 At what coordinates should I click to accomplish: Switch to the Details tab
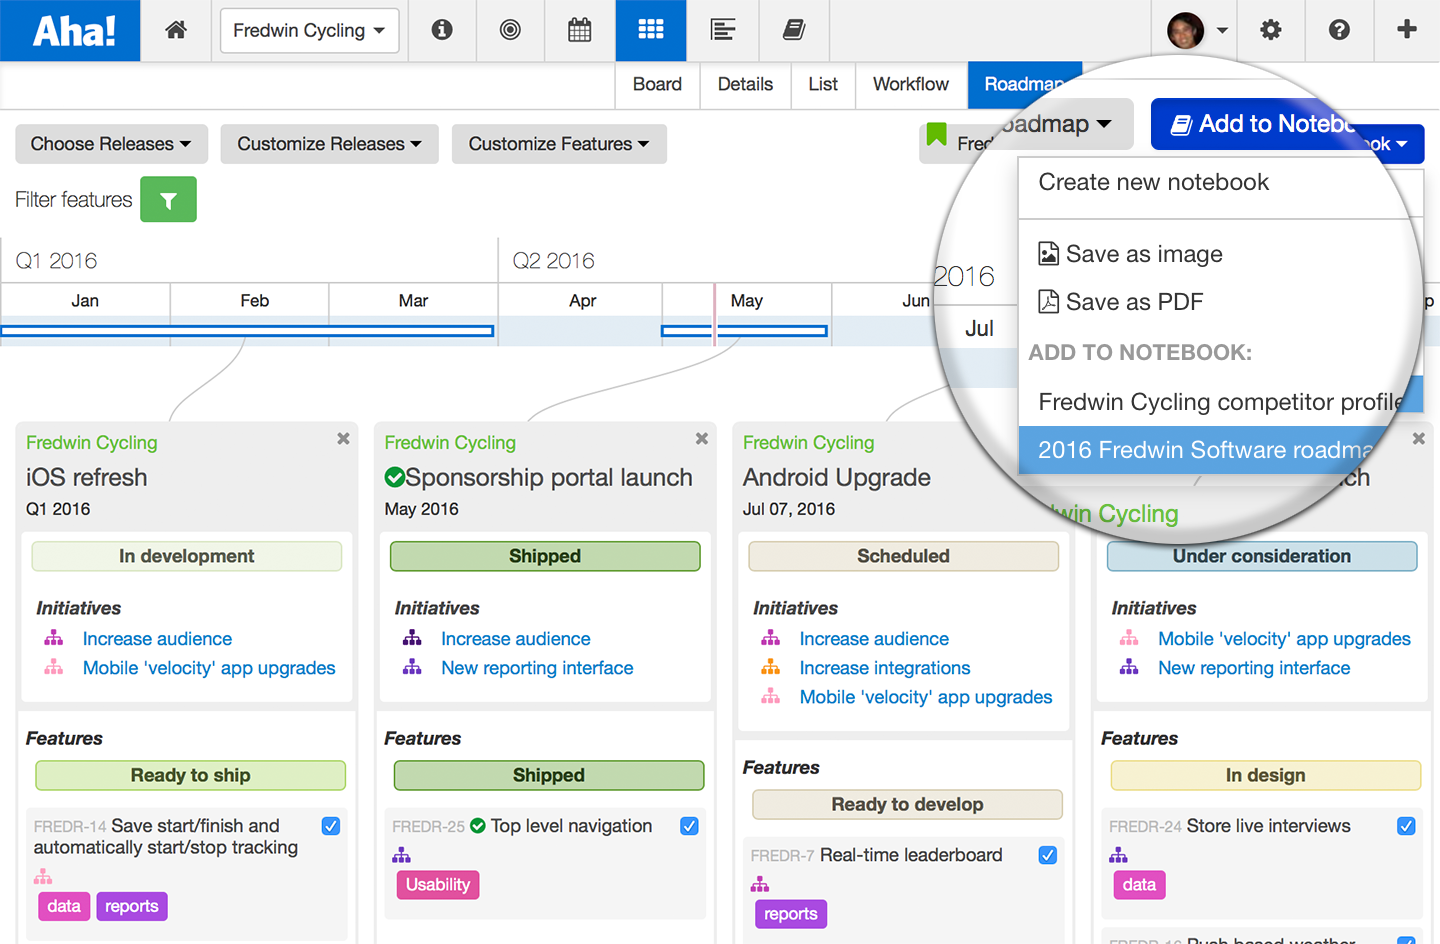tap(745, 85)
